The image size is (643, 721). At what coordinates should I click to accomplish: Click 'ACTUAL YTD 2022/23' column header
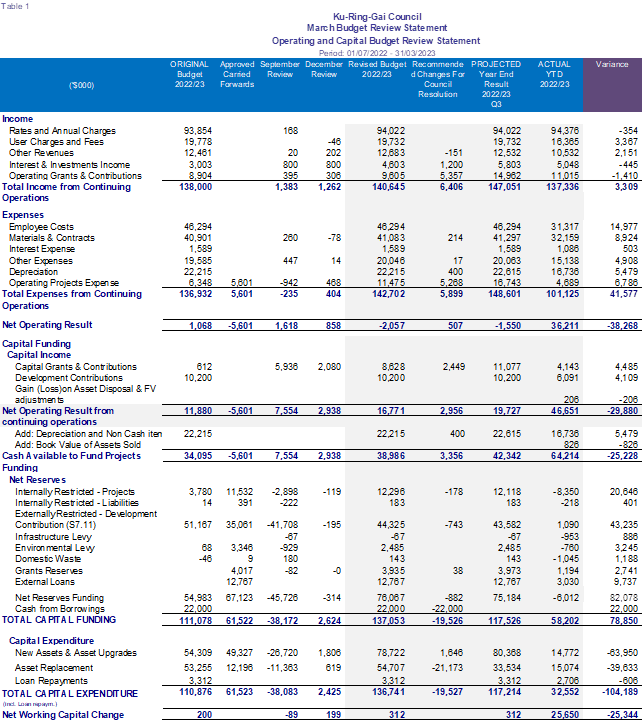pyautogui.click(x=554, y=74)
